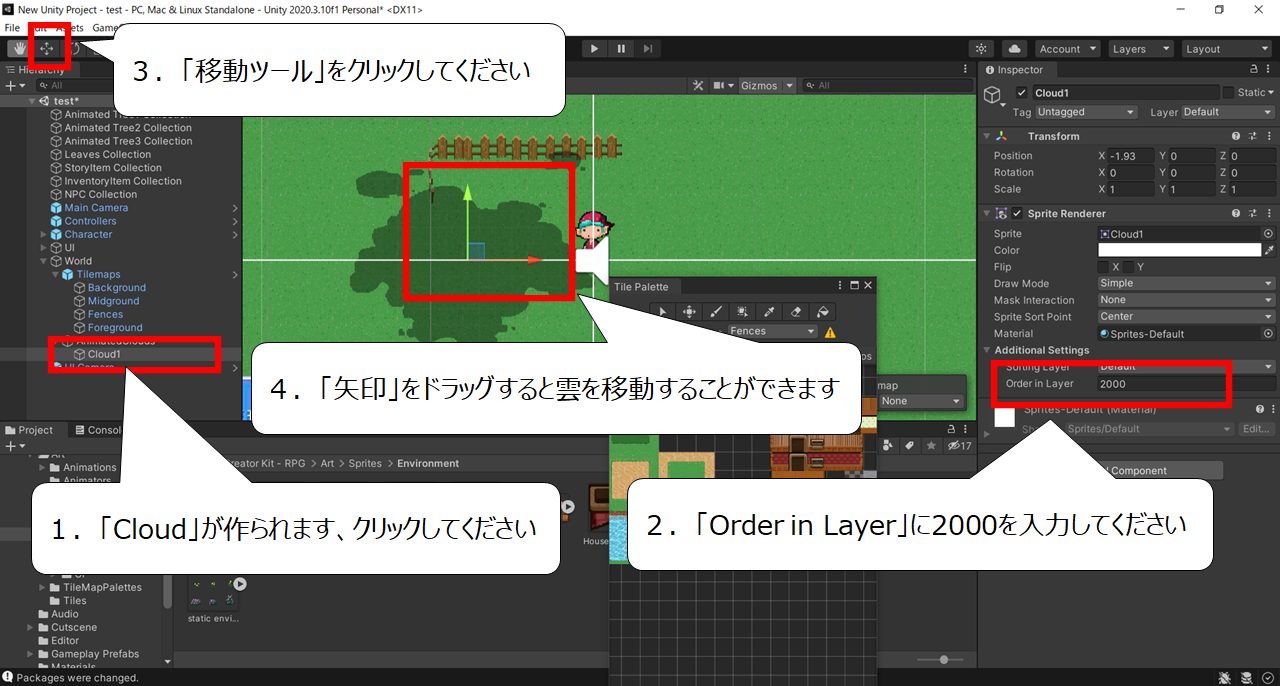This screenshot has width=1280, height=686.
Task: Open the cloud services icon
Action: [1014, 48]
